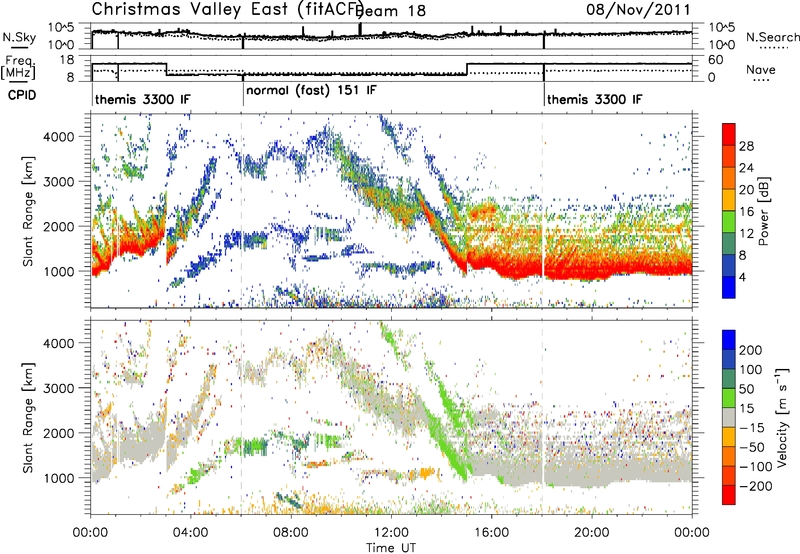Click the "Slant Range [km]" label of the velocity panel
The height and width of the screenshot is (554, 800).
tap(28, 418)
